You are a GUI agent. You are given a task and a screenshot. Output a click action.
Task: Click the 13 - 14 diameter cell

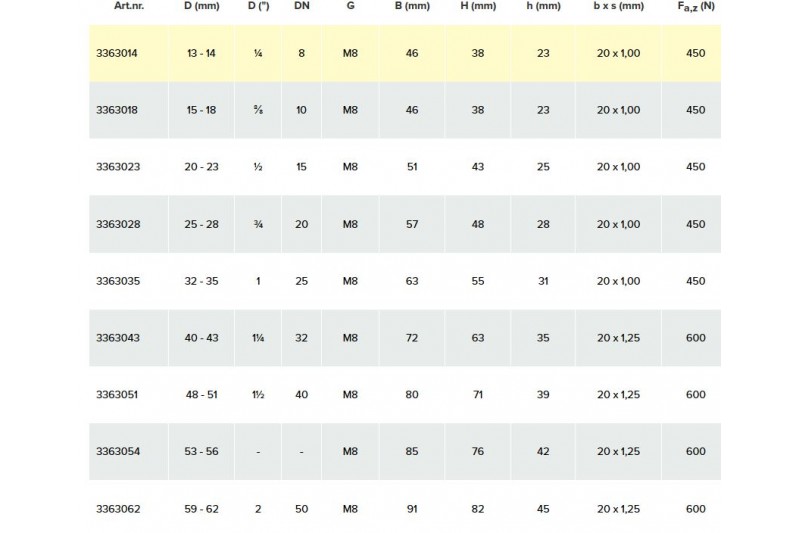click(202, 53)
